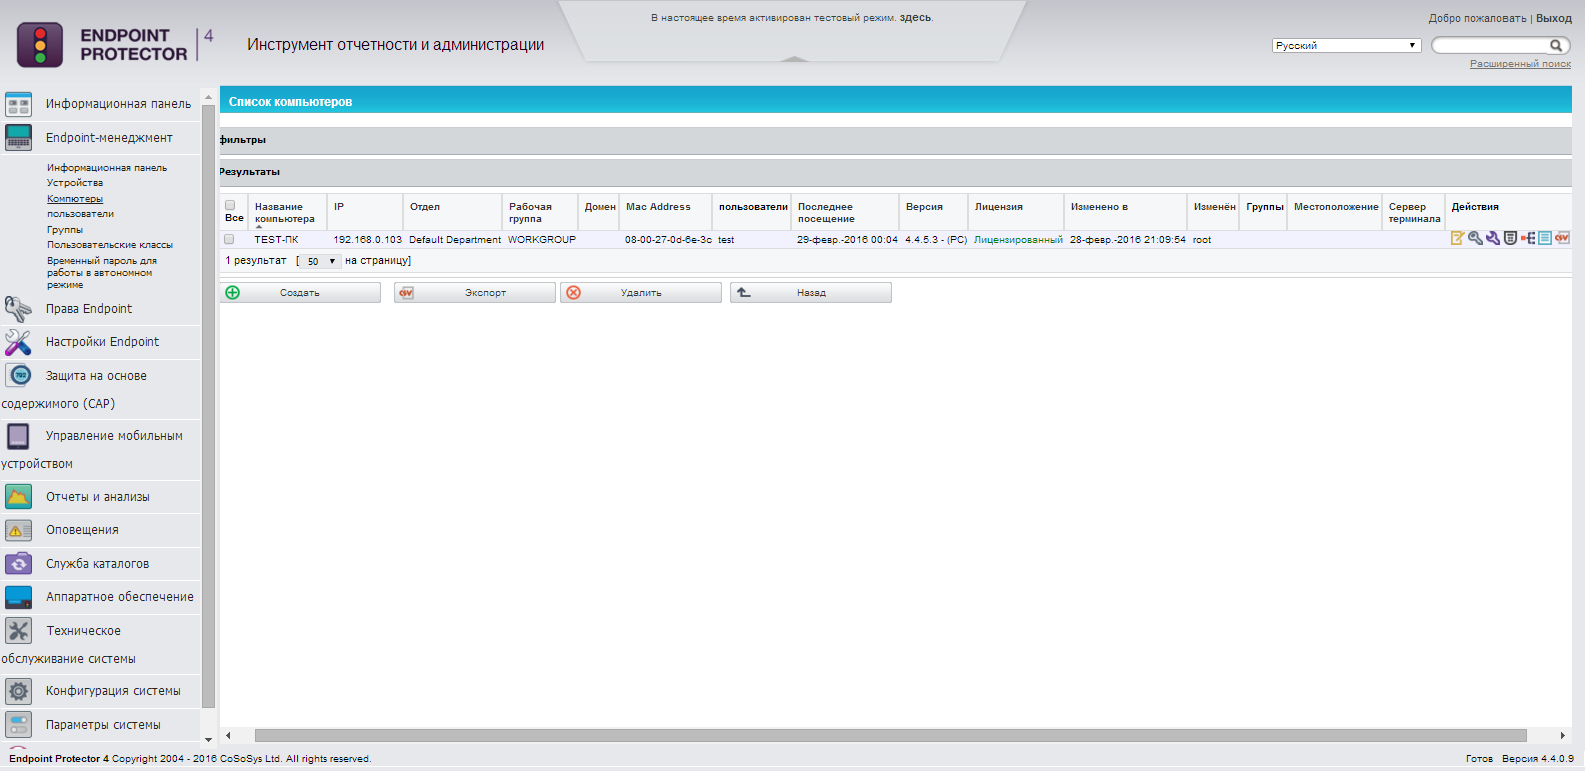
Task: Click the shield password icon for TEST-ПК
Action: coord(1510,238)
